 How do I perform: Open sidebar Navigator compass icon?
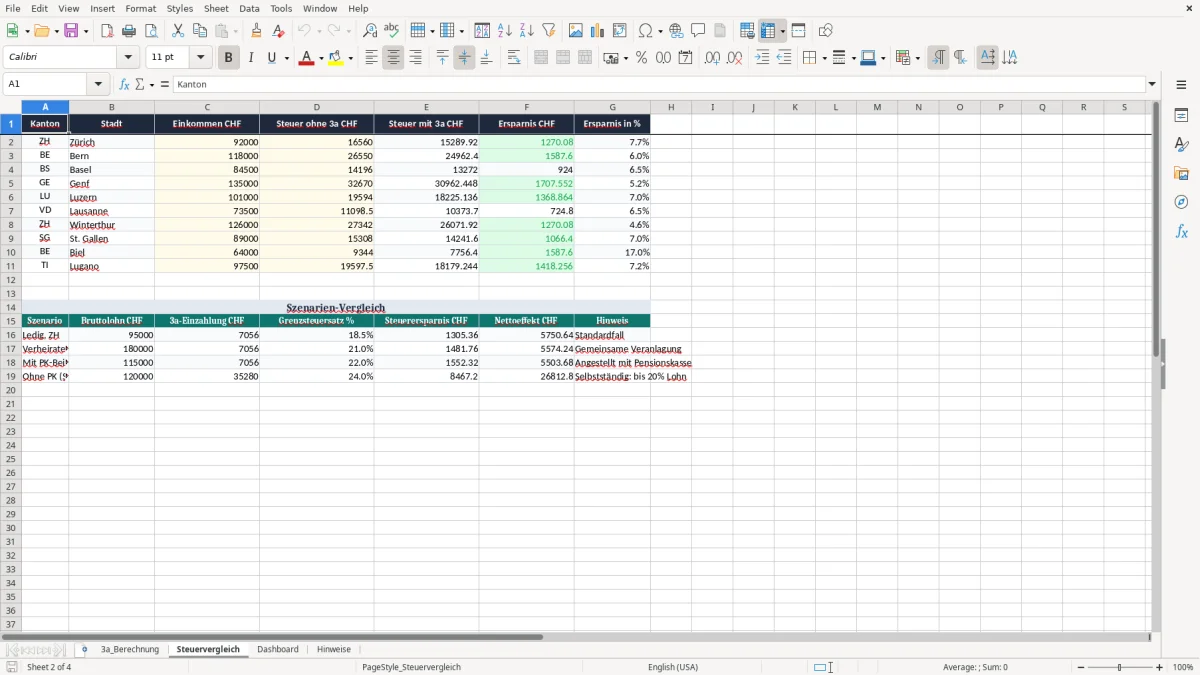click(1181, 202)
